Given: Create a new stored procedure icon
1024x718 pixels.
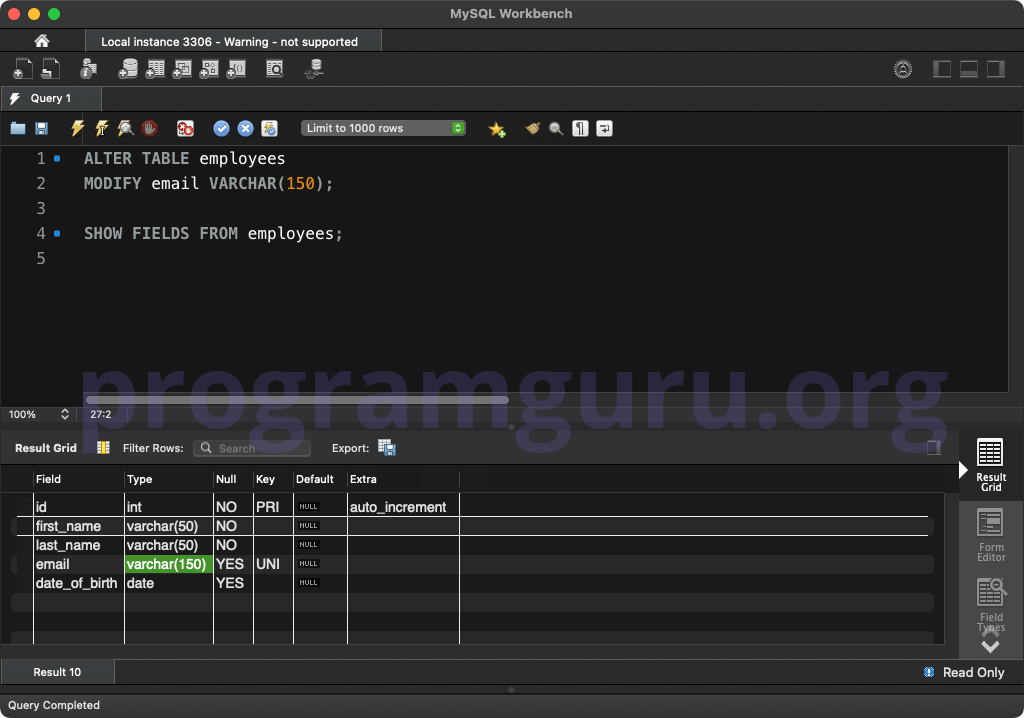Looking at the screenshot, I should 209,69.
